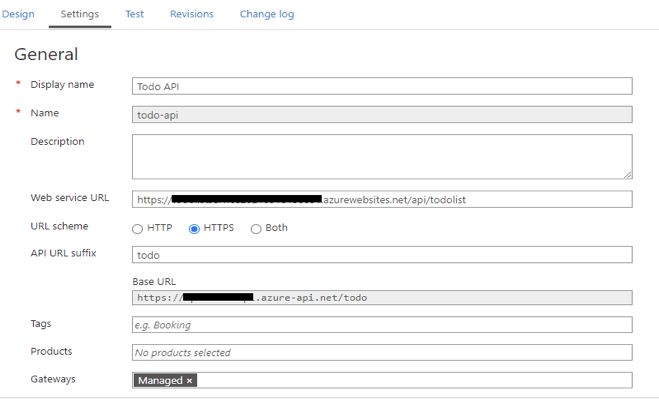Open the Design tab
The image size is (659, 399).
(18, 14)
